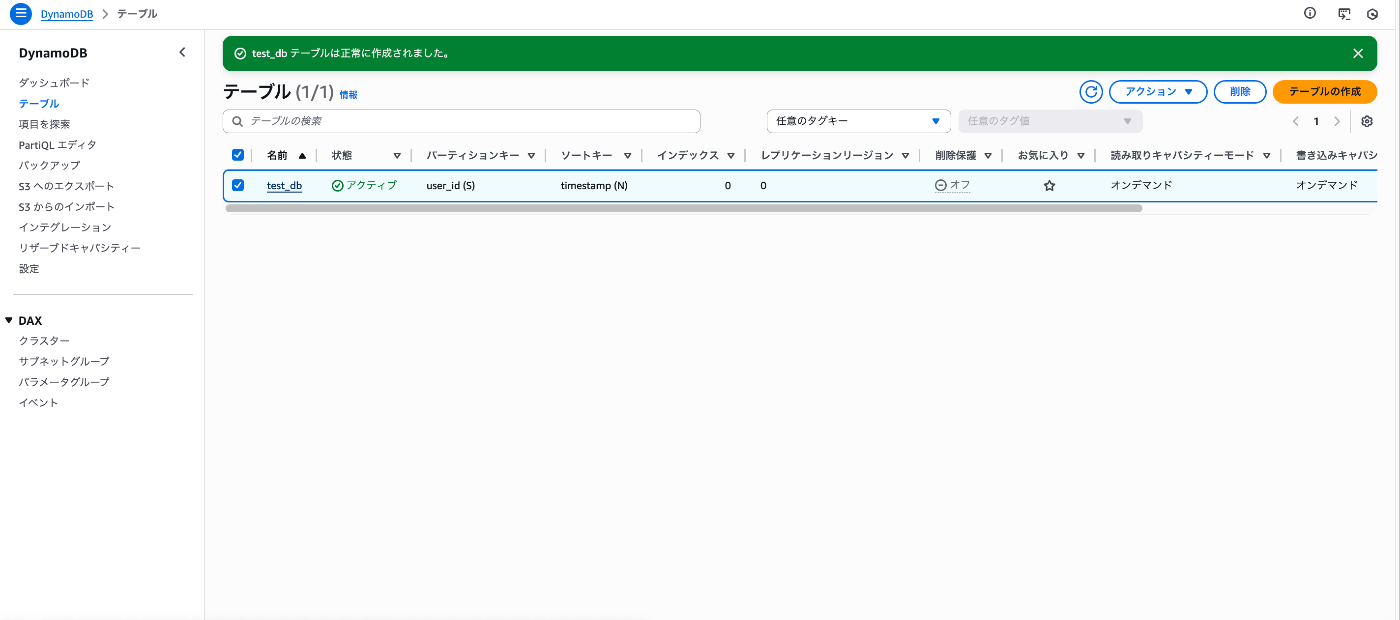Click the info circle icon in the top bar
The width and height of the screenshot is (1400, 620).
pyautogui.click(x=1310, y=14)
